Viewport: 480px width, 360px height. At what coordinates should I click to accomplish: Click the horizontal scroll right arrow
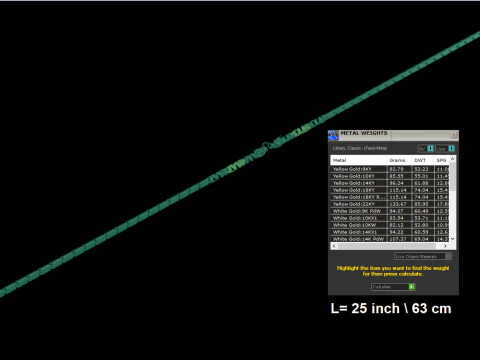pos(445,246)
